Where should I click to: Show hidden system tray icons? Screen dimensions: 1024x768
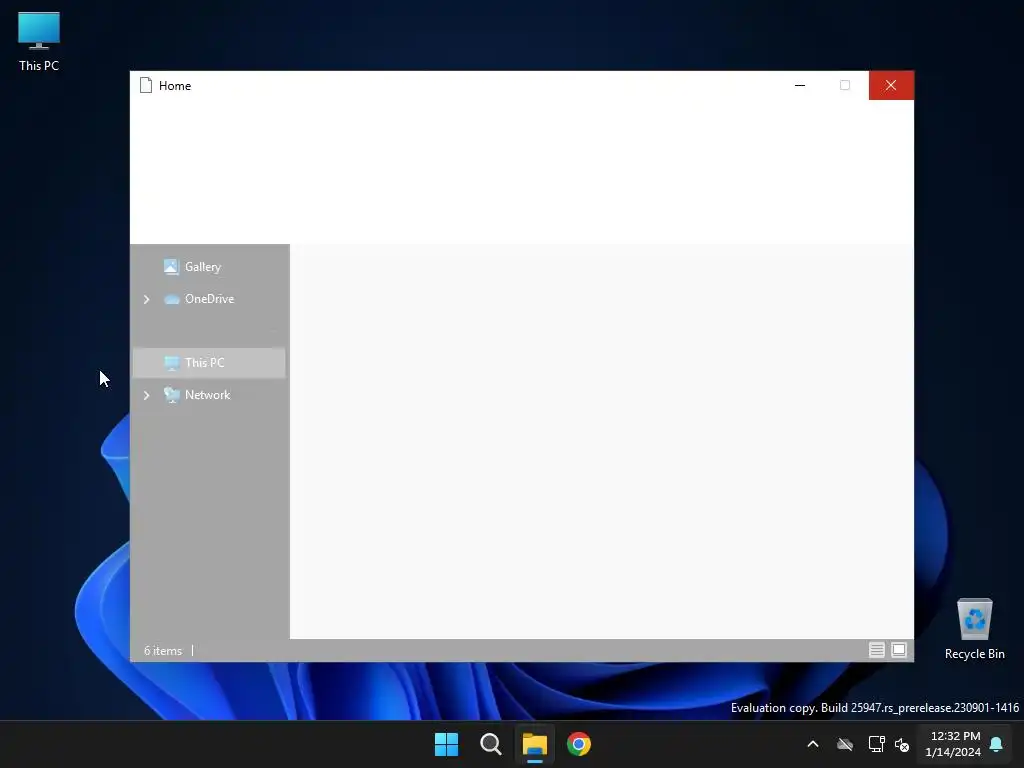pos(813,744)
